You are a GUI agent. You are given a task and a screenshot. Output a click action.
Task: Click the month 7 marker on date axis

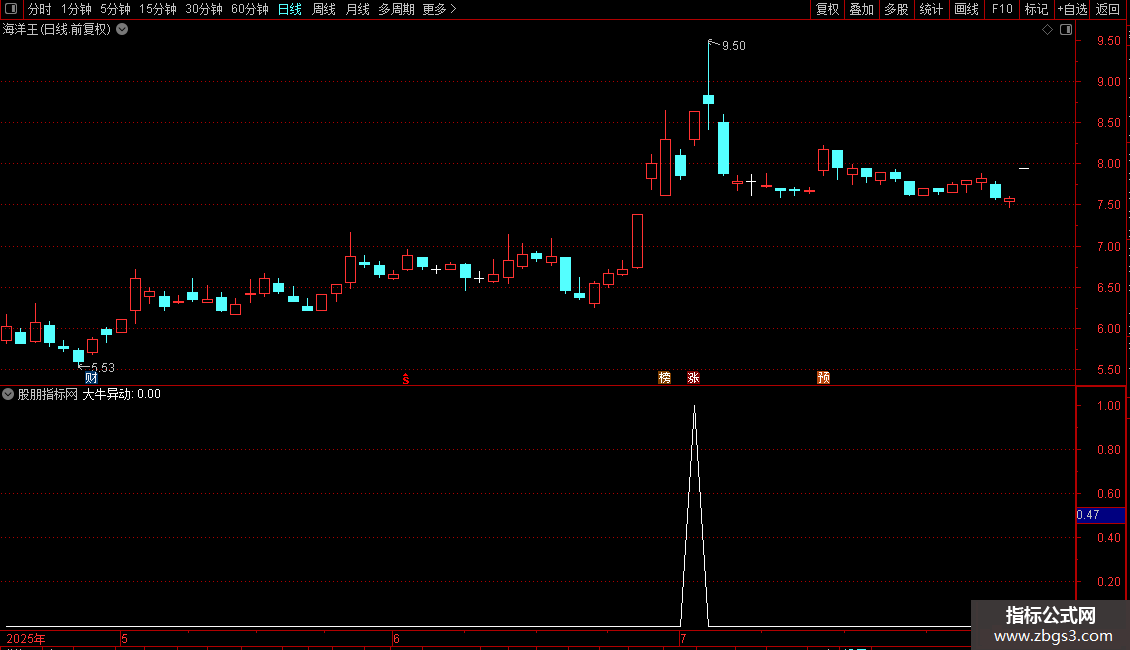pos(682,638)
